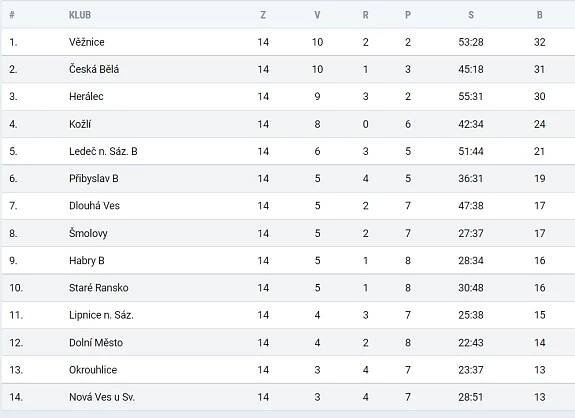The image size is (575, 418).
Task: Select the Herálec team name
Action: (x=86, y=96)
